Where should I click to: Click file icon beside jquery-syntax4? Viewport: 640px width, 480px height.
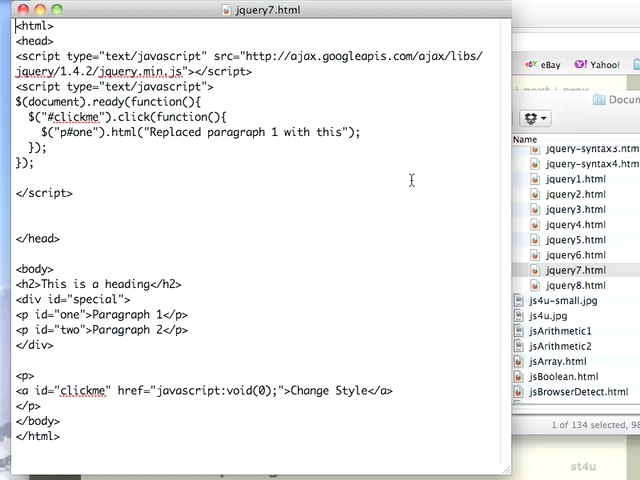(x=535, y=164)
